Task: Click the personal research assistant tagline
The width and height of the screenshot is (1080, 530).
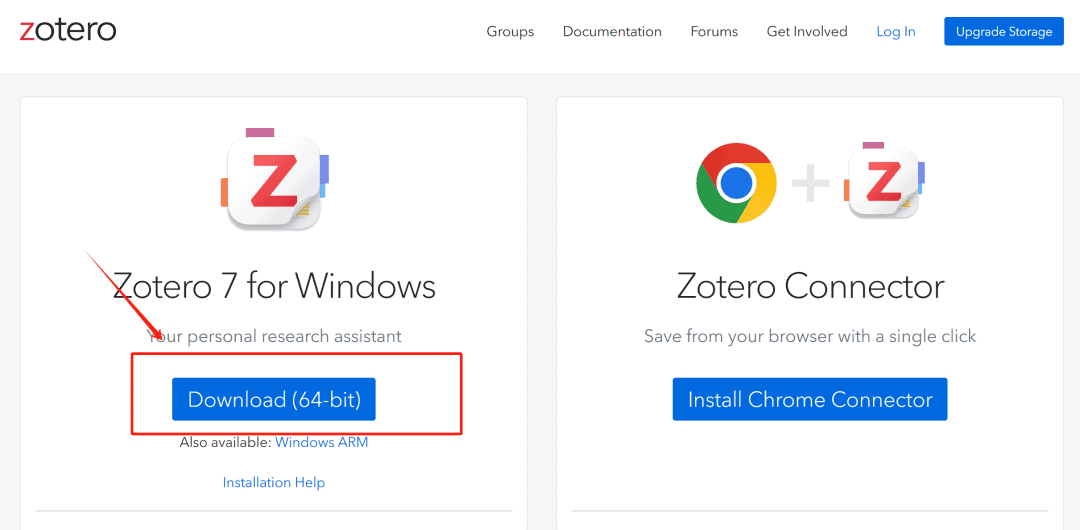Action: click(x=275, y=336)
